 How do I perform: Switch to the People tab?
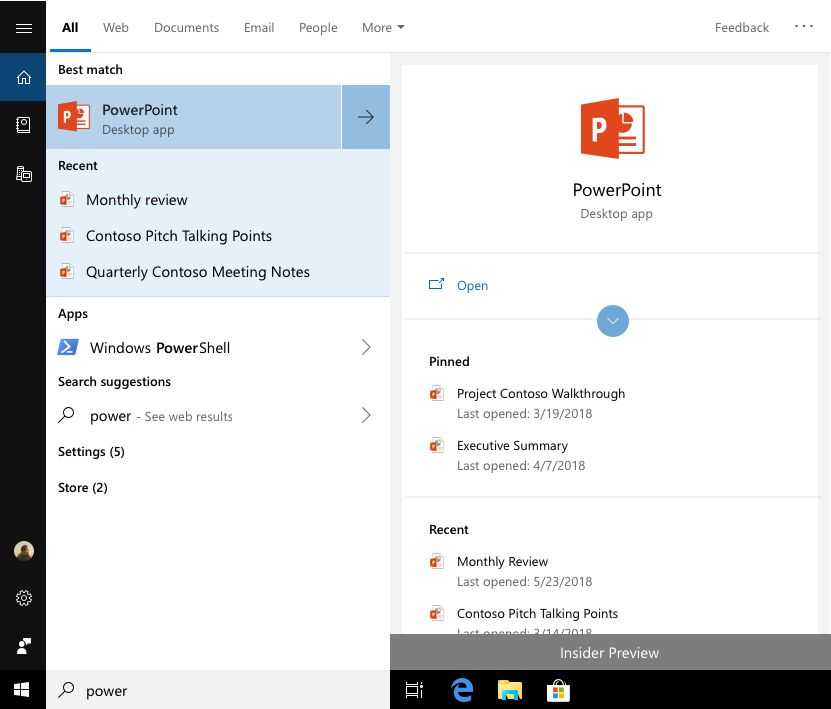pyautogui.click(x=318, y=28)
